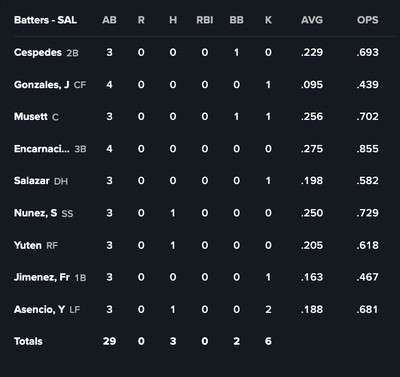Select Totals at-bats value 29
Image resolution: width=400 pixels, height=377 pixels.
109,341
